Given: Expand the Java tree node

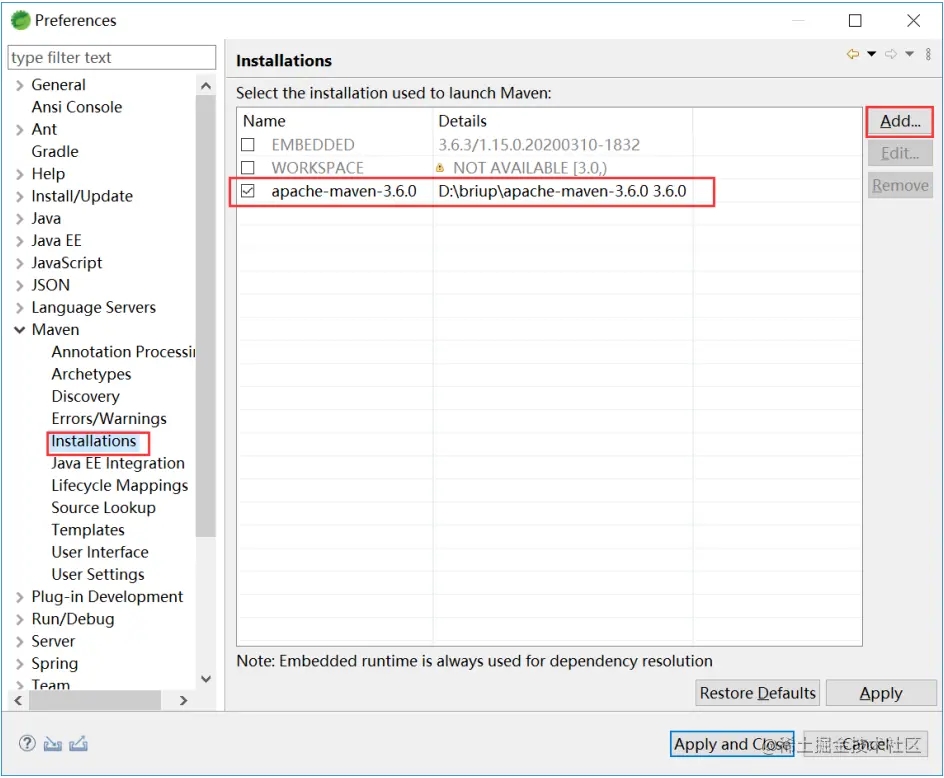Looking at the screenshot, I should 20,219.
